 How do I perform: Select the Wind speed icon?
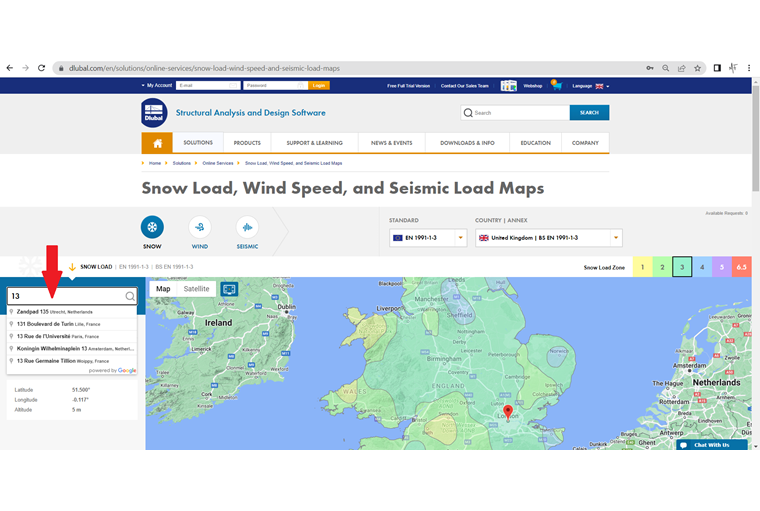coord(200,227)
